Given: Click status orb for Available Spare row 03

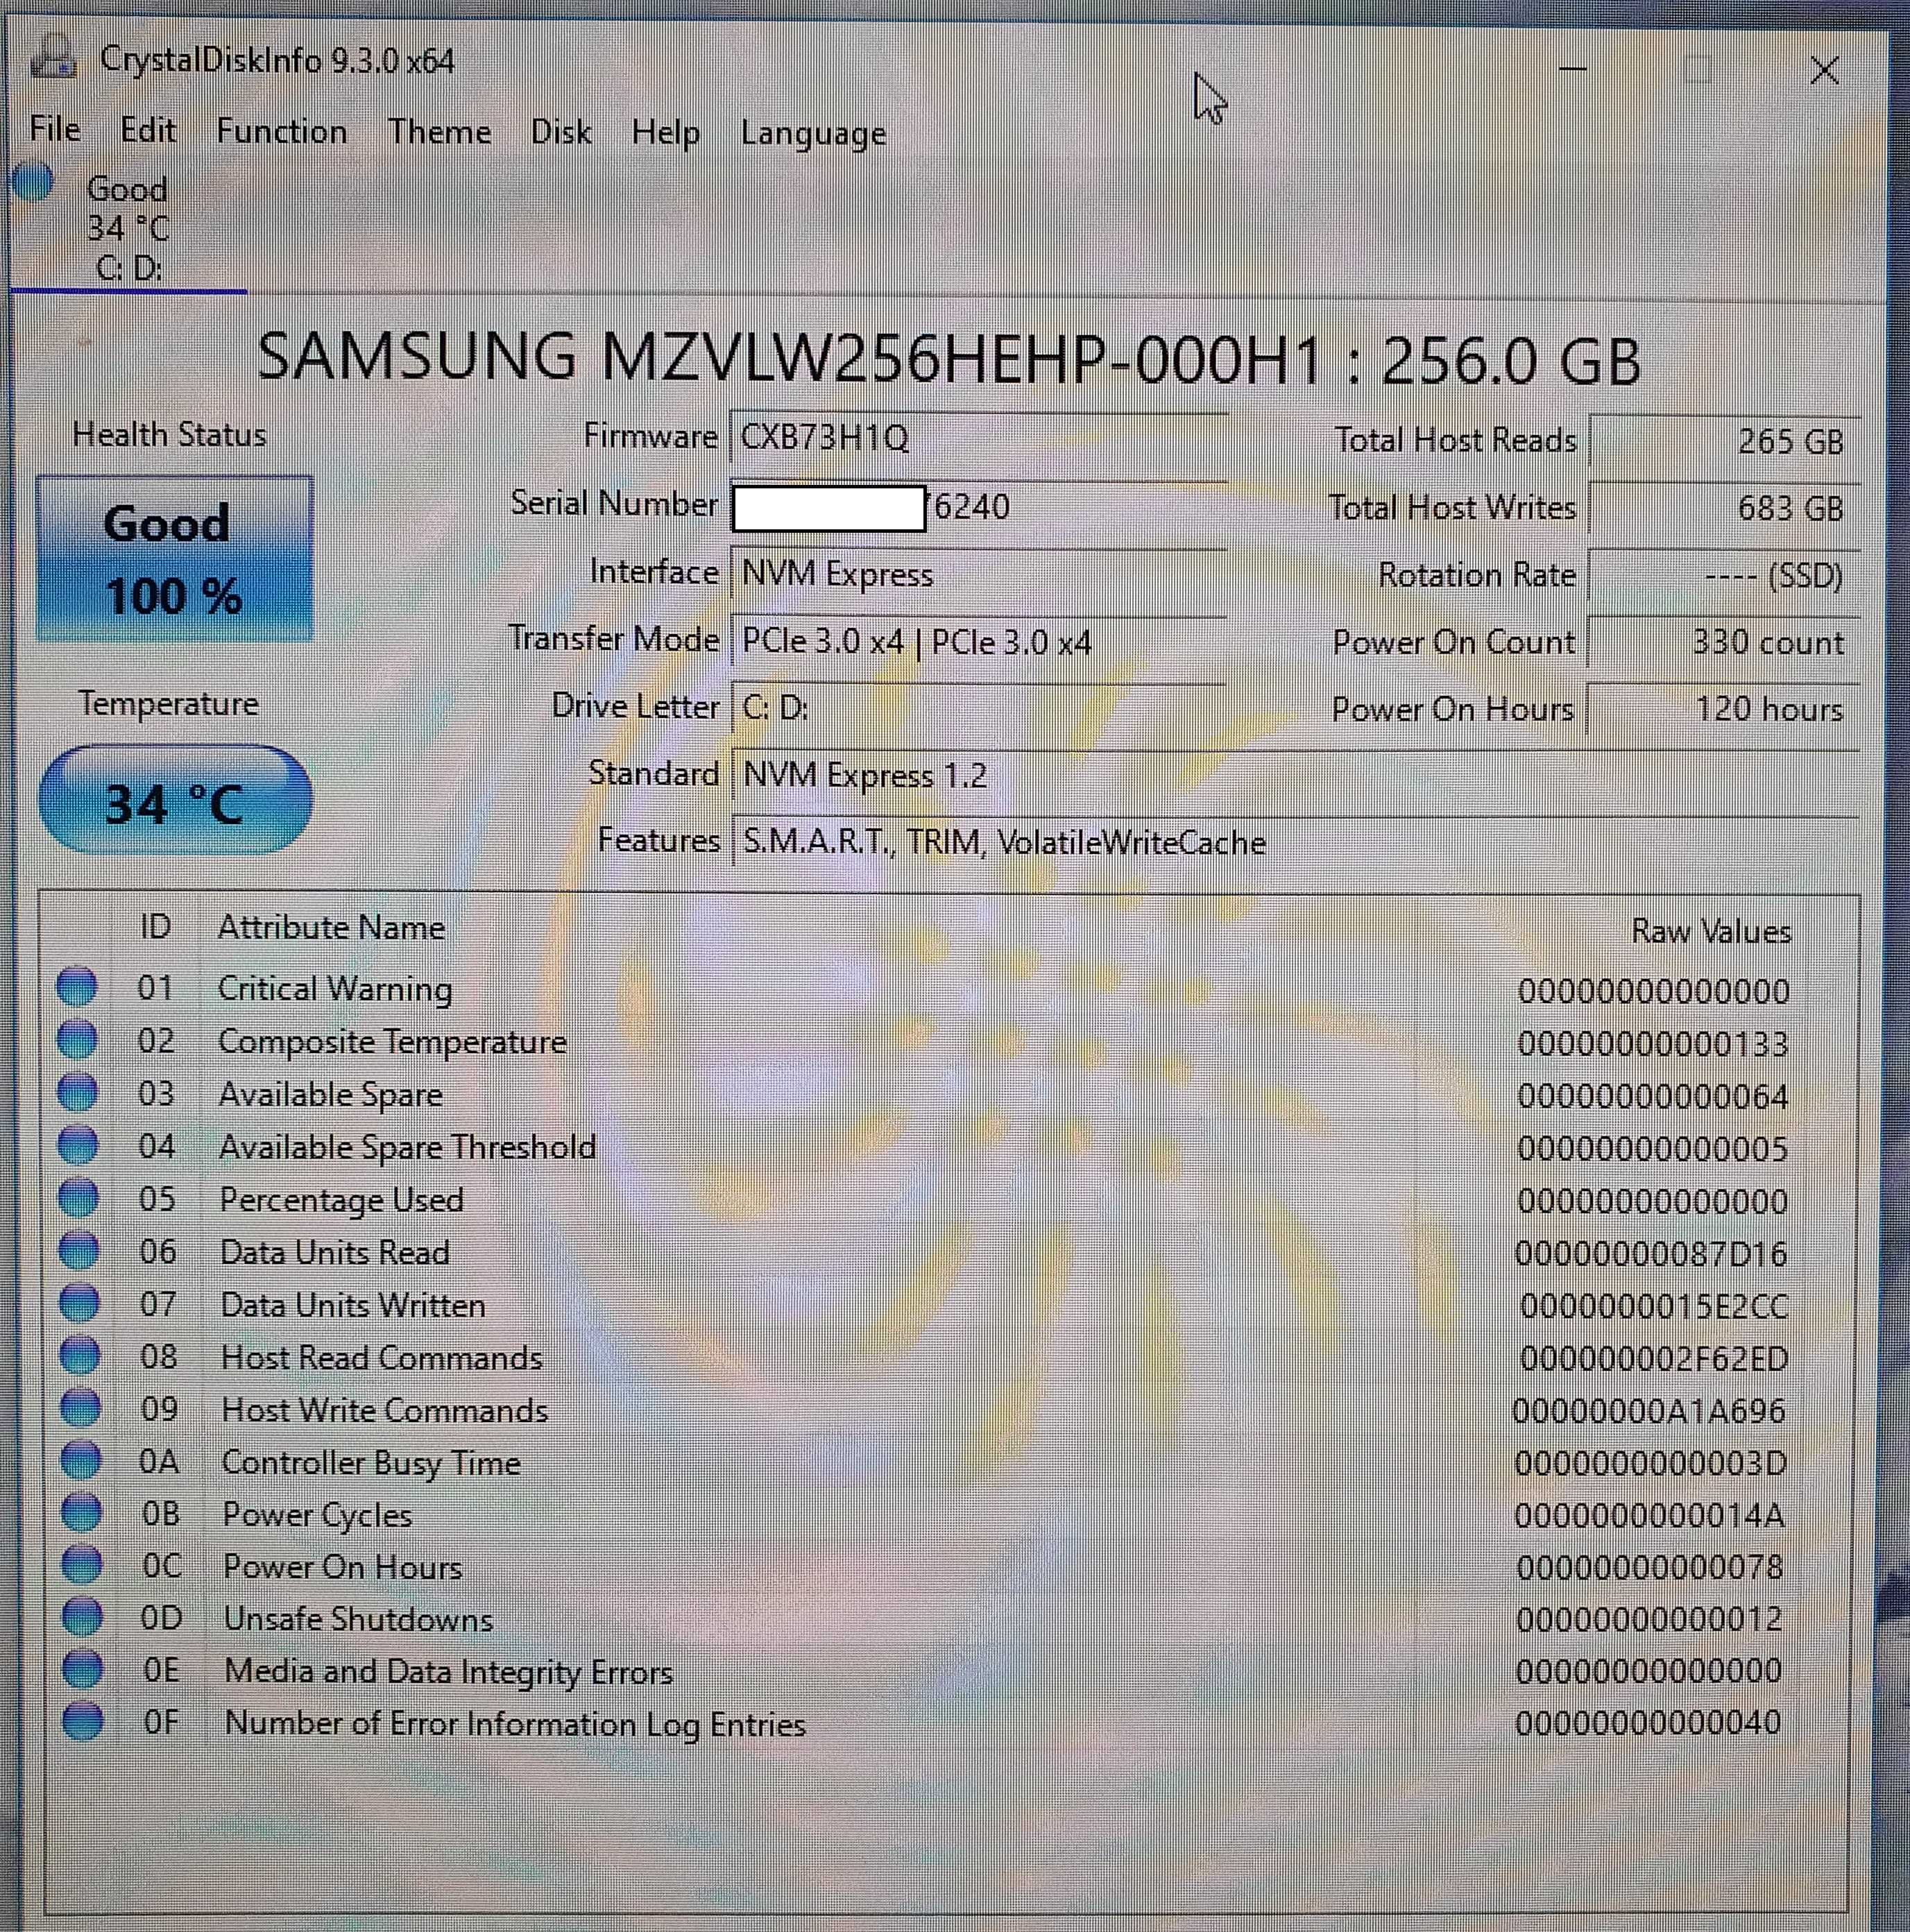Looking at the screenshot, I should 77,1092.
